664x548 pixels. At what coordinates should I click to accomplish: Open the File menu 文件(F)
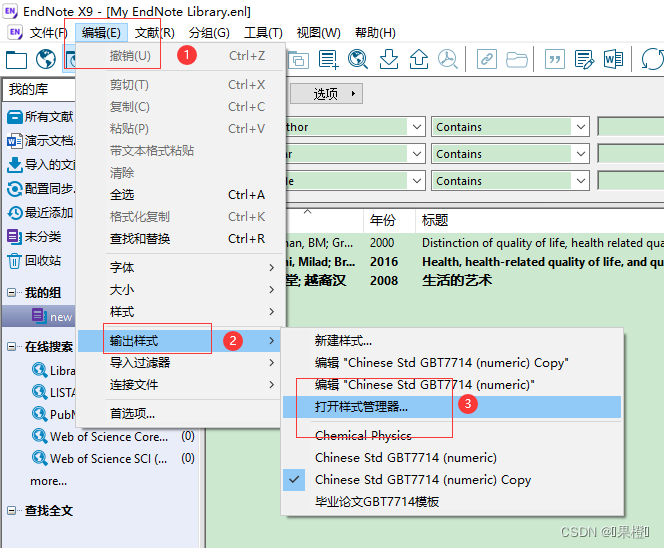48,33
